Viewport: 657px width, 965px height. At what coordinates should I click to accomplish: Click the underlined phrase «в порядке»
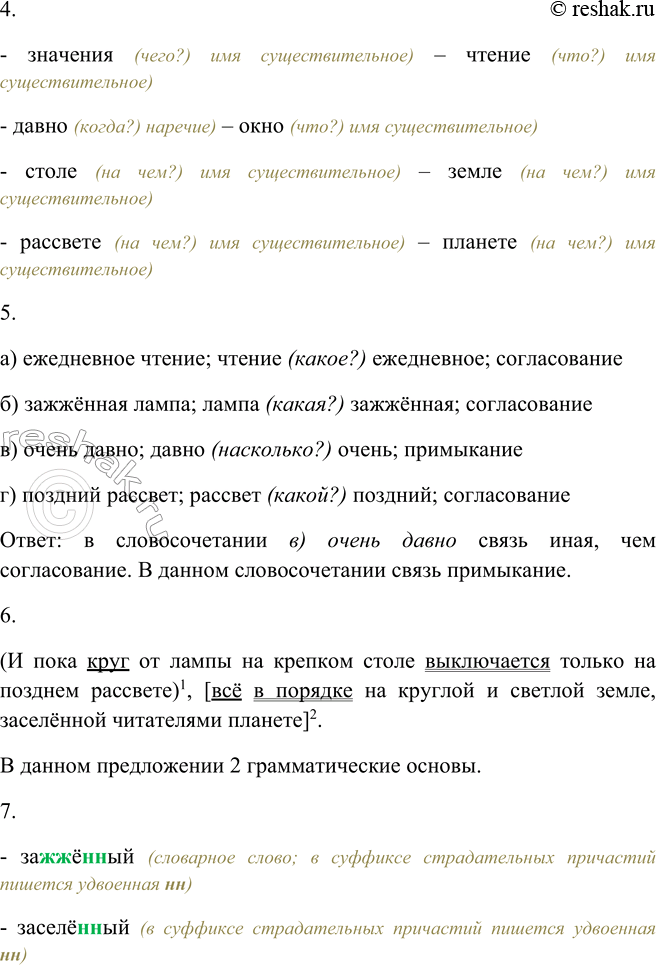[x=303, y=691]
